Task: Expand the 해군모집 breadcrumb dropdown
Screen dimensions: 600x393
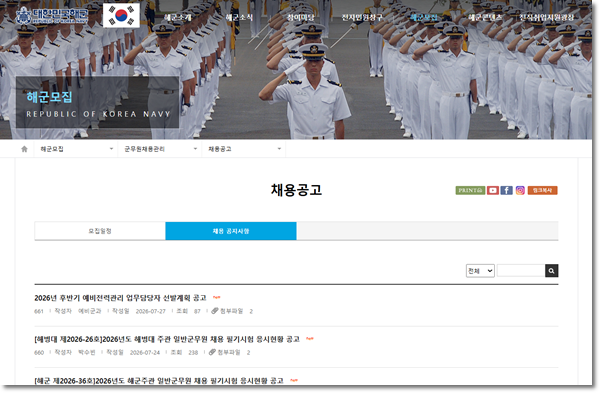Action: [x=76, y=149]
